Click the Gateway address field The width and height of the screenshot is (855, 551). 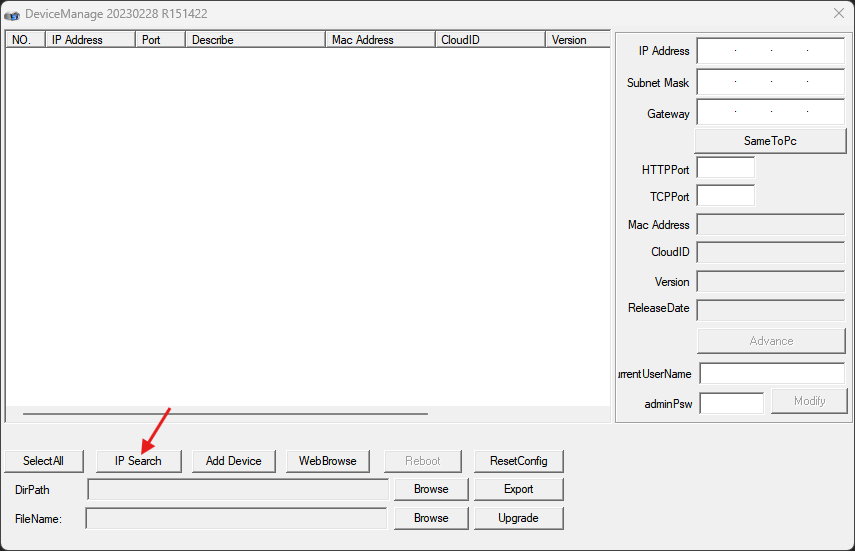point(770,113)
